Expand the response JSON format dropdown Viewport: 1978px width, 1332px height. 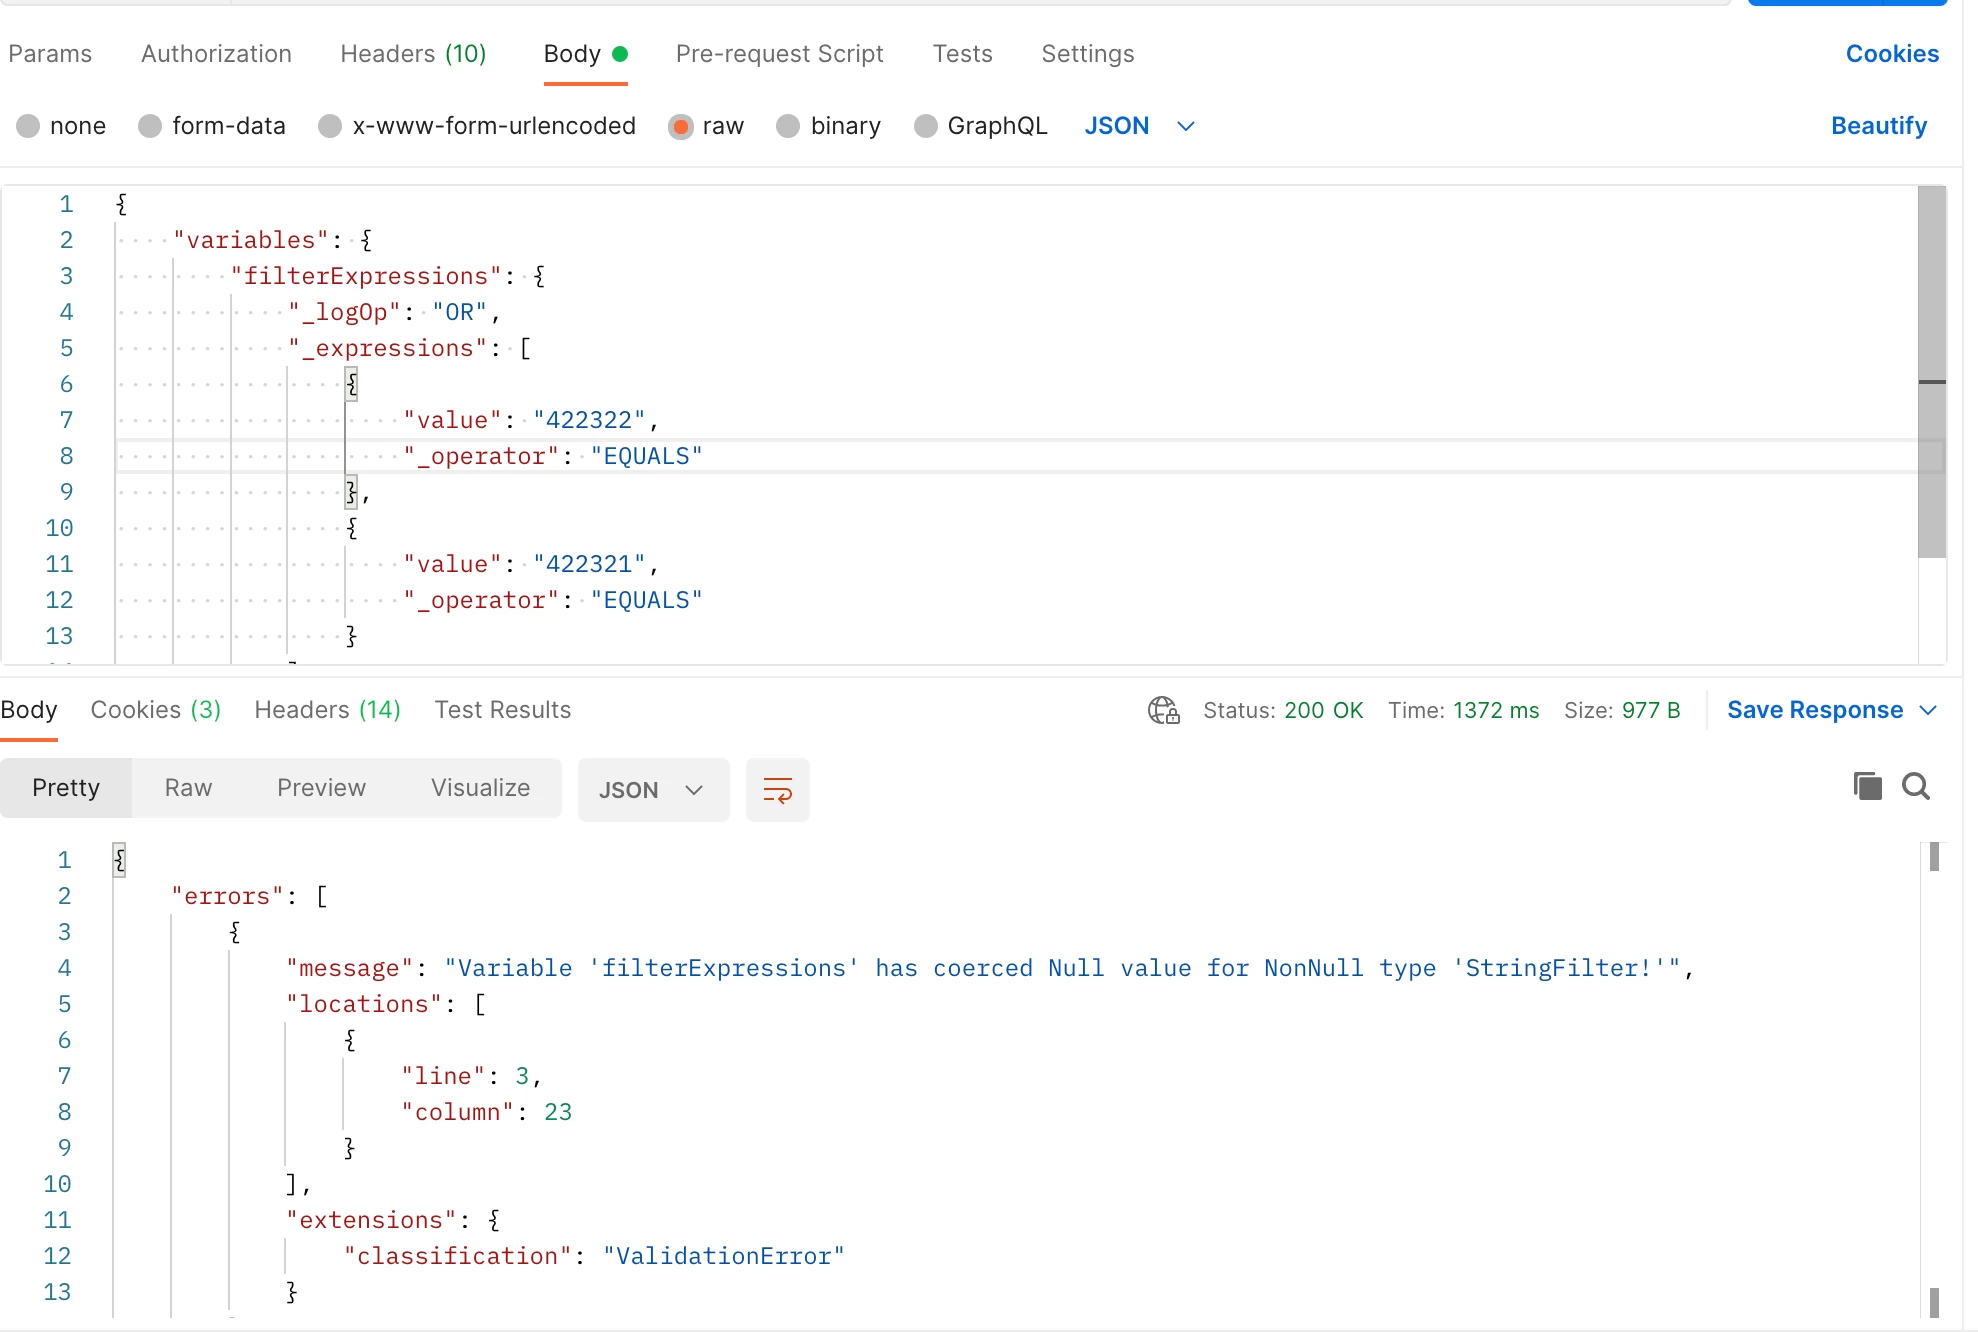pos(652,790)
